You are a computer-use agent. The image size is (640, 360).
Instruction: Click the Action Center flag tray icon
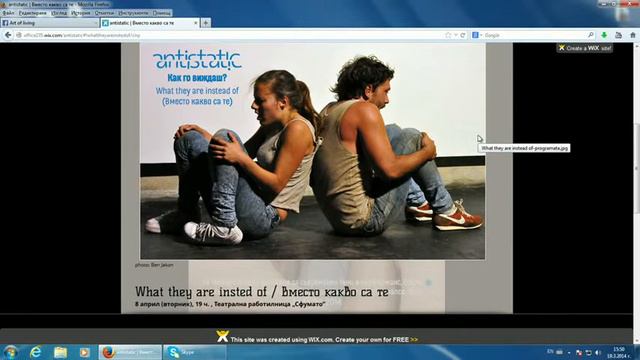[579, 352]
